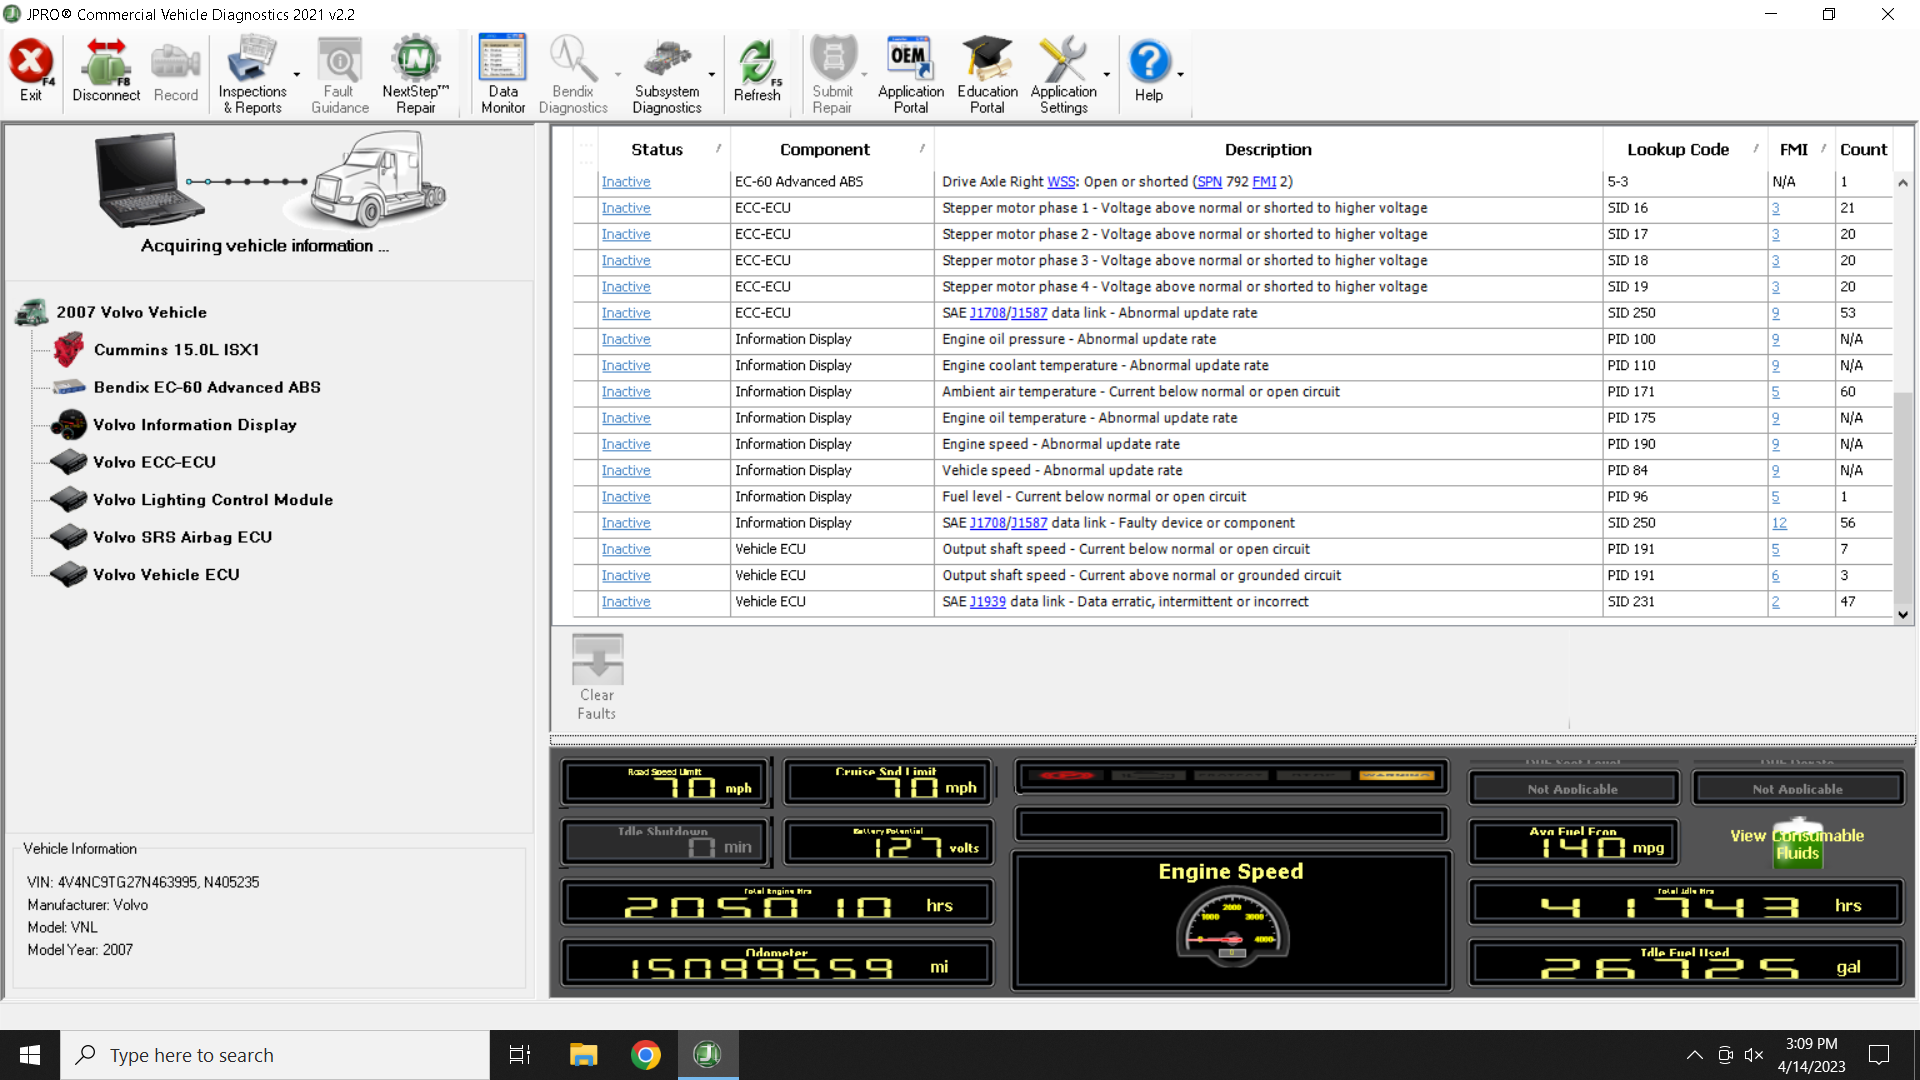This screenshot has width=1920, height=1080.
Task: Open the Help icon
Action: 1149,71
